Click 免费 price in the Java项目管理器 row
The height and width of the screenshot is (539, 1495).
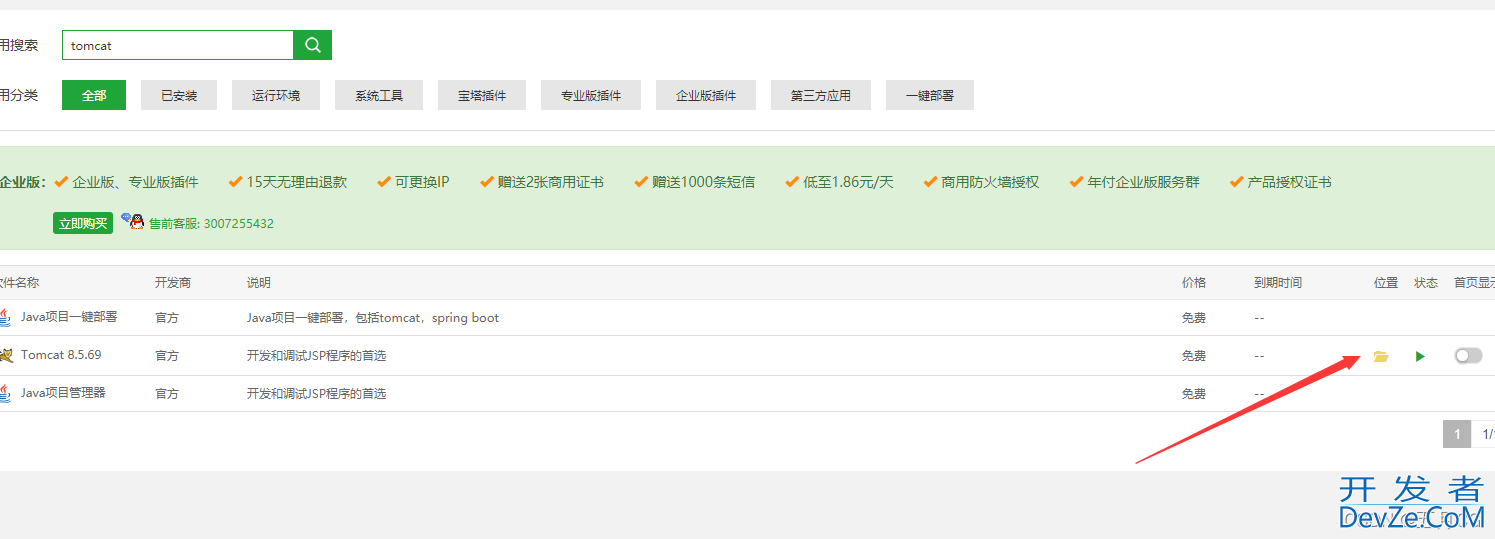tap(1194, 394)
